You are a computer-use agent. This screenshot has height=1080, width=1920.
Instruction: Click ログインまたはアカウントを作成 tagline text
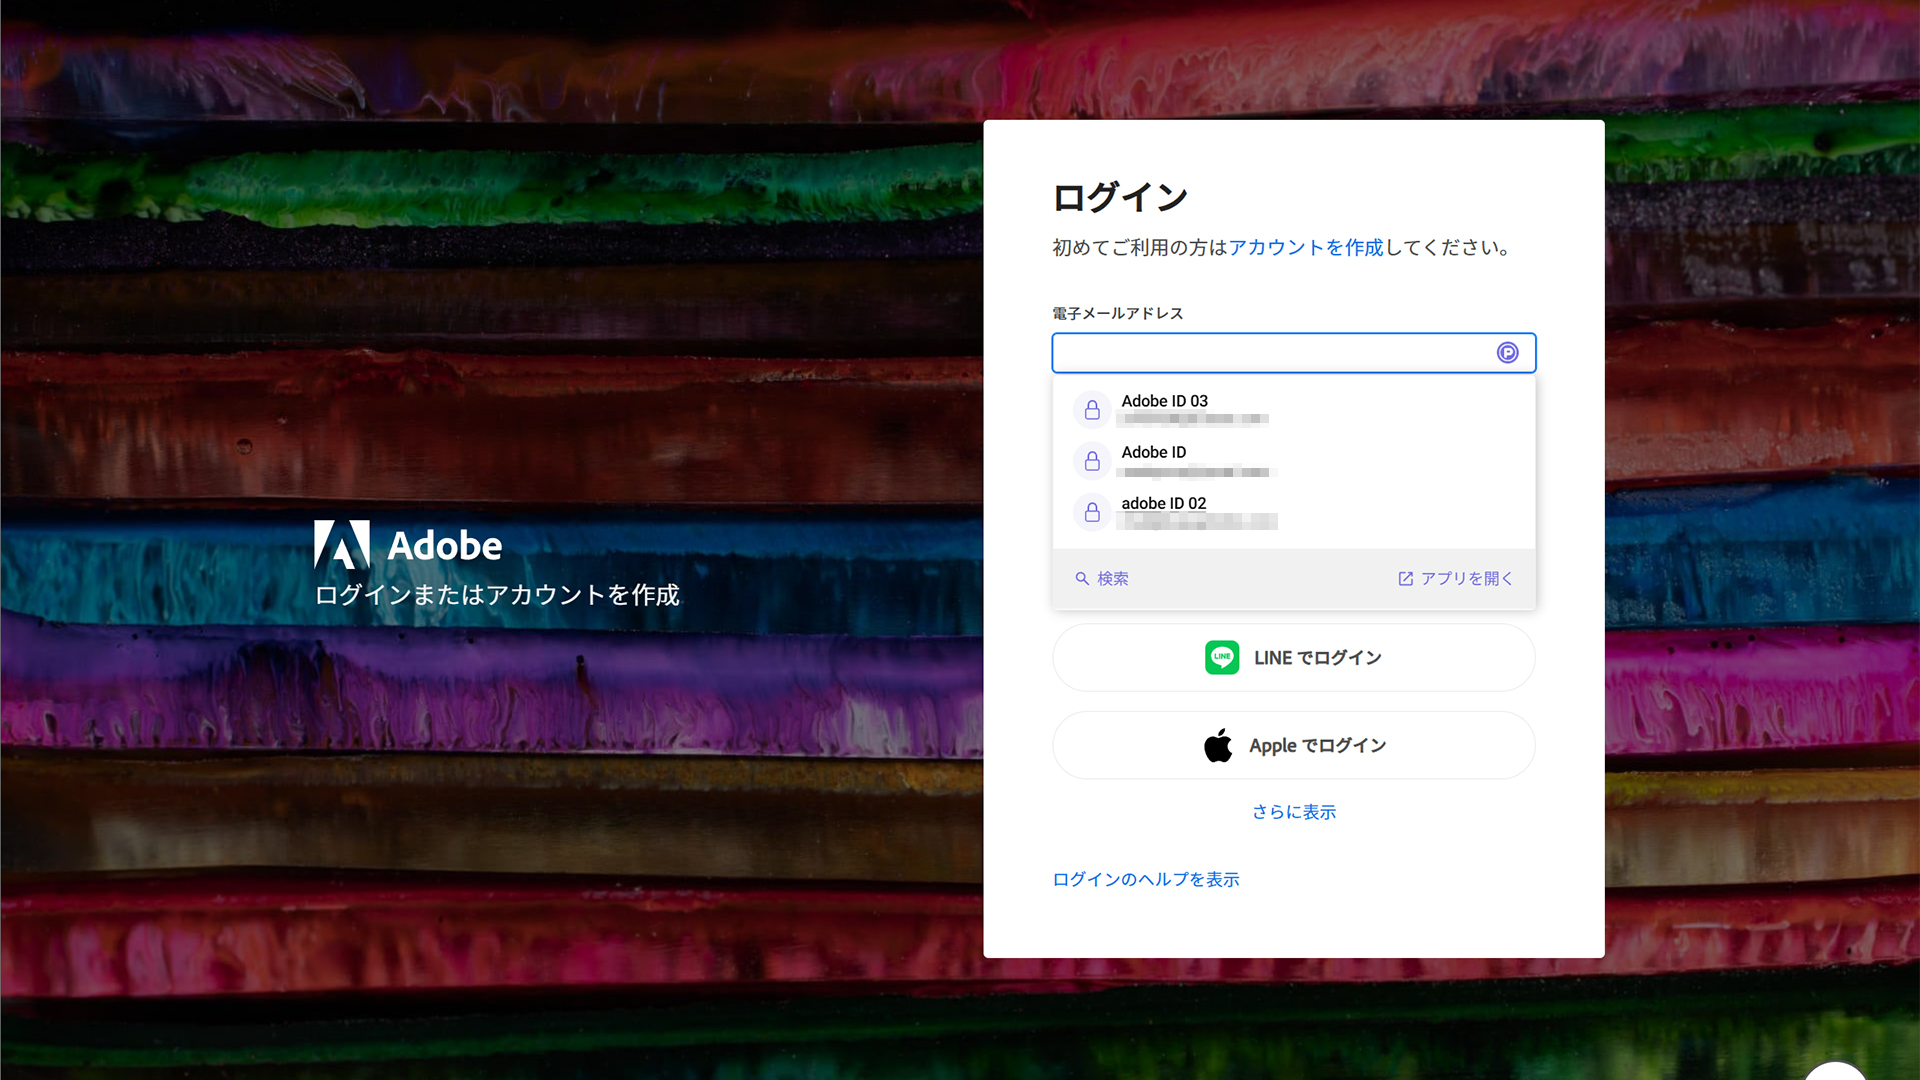coord(497,595)
